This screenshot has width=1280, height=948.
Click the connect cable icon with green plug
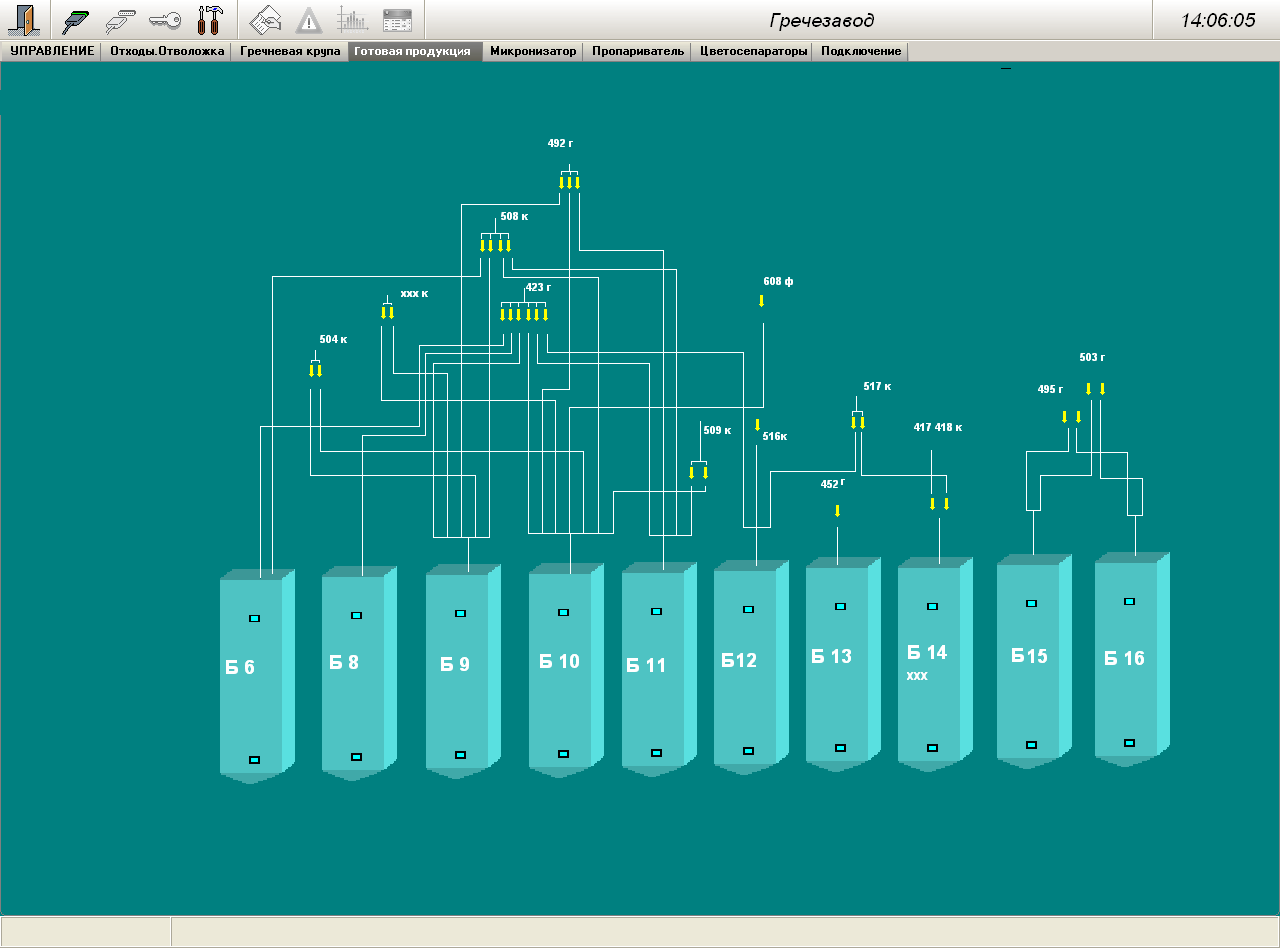point(76,20)
